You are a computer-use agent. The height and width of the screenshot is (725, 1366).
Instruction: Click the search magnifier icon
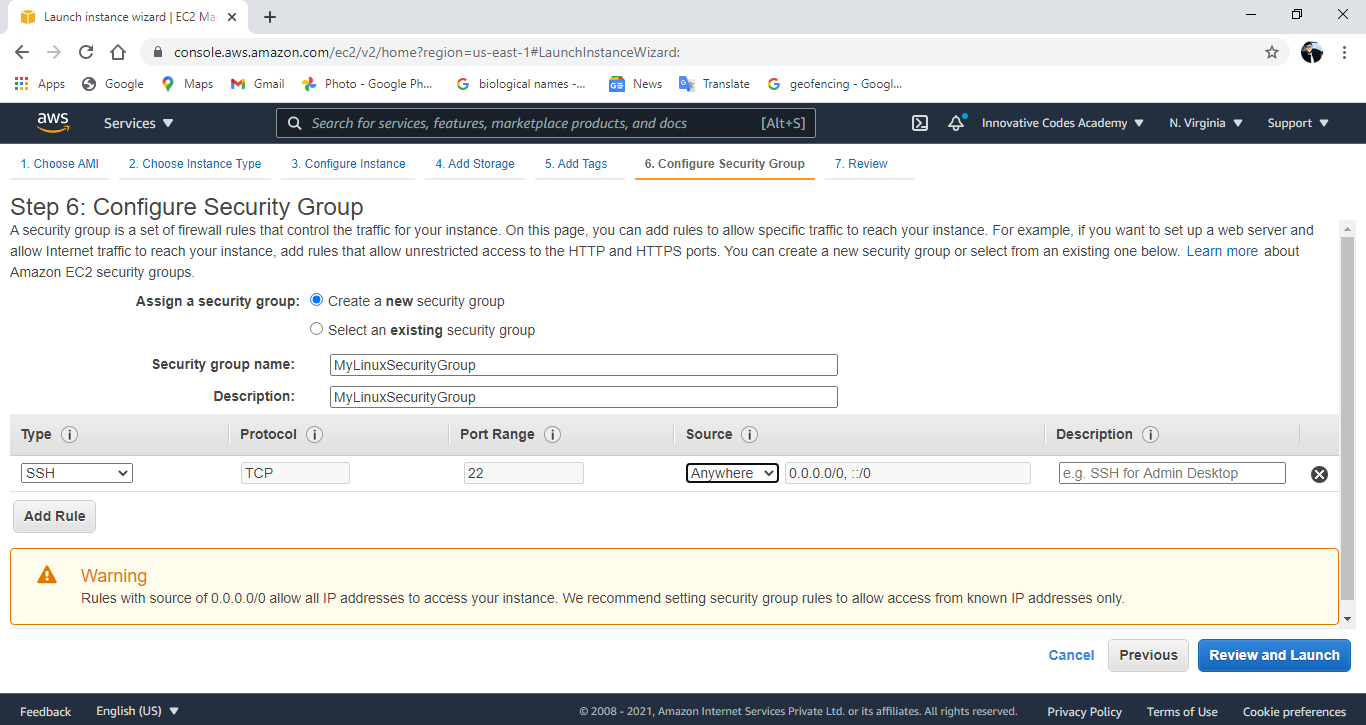(293, 122)
